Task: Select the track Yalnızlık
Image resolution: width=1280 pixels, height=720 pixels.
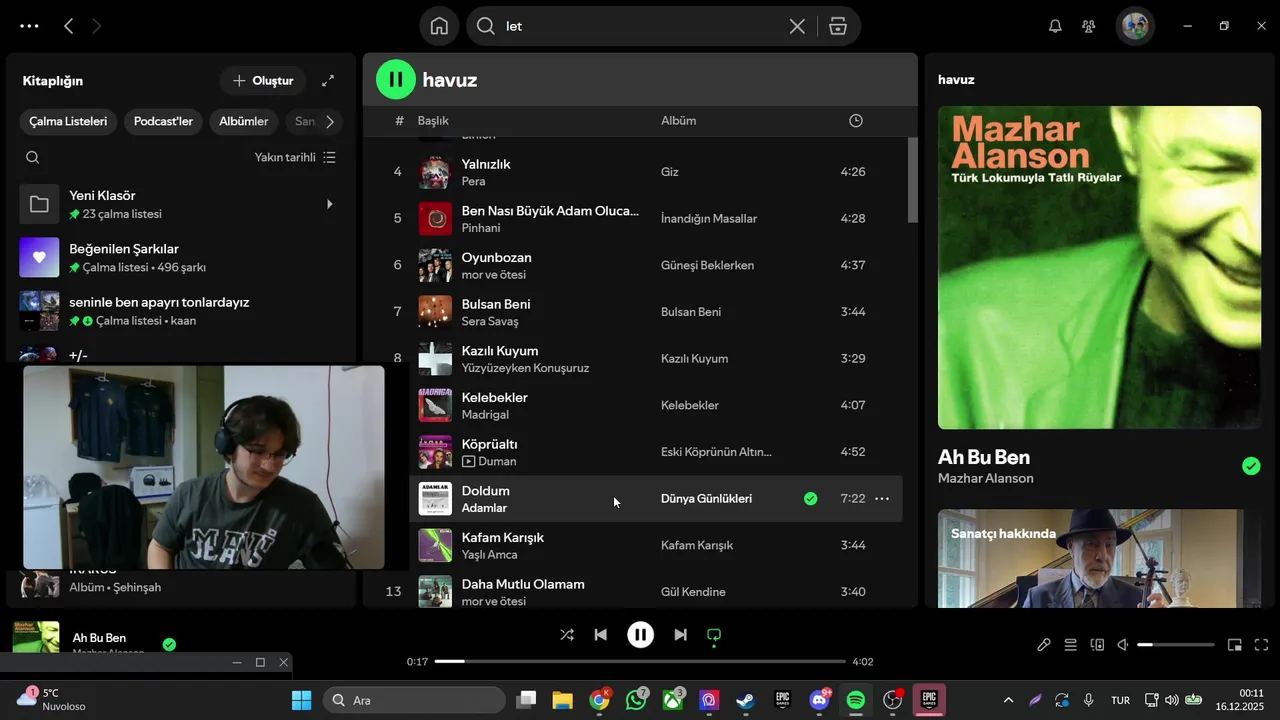Action: coord(486,164)
